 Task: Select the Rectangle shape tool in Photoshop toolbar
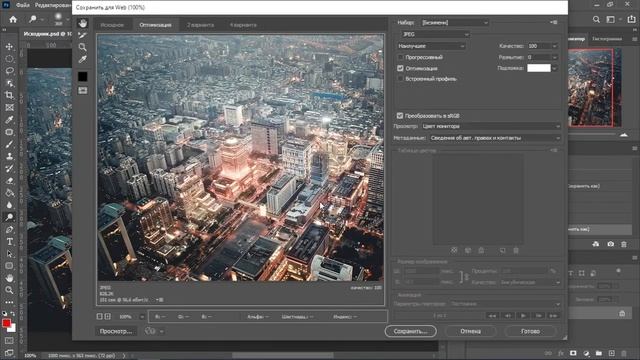(9, 266)
